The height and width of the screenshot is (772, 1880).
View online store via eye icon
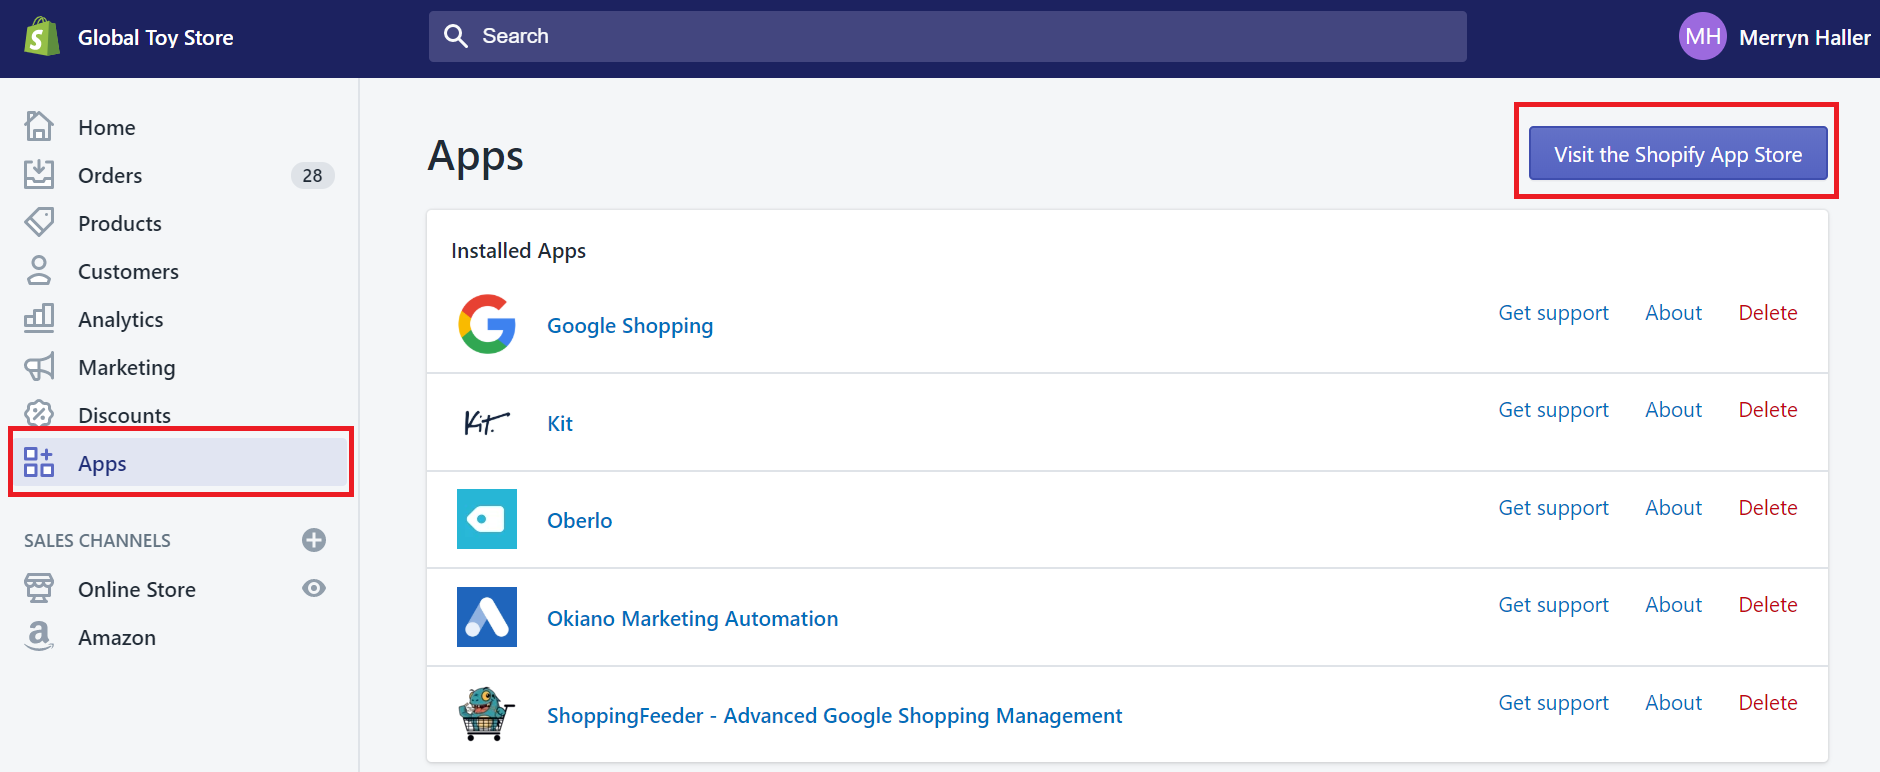[x=314, y=588]
